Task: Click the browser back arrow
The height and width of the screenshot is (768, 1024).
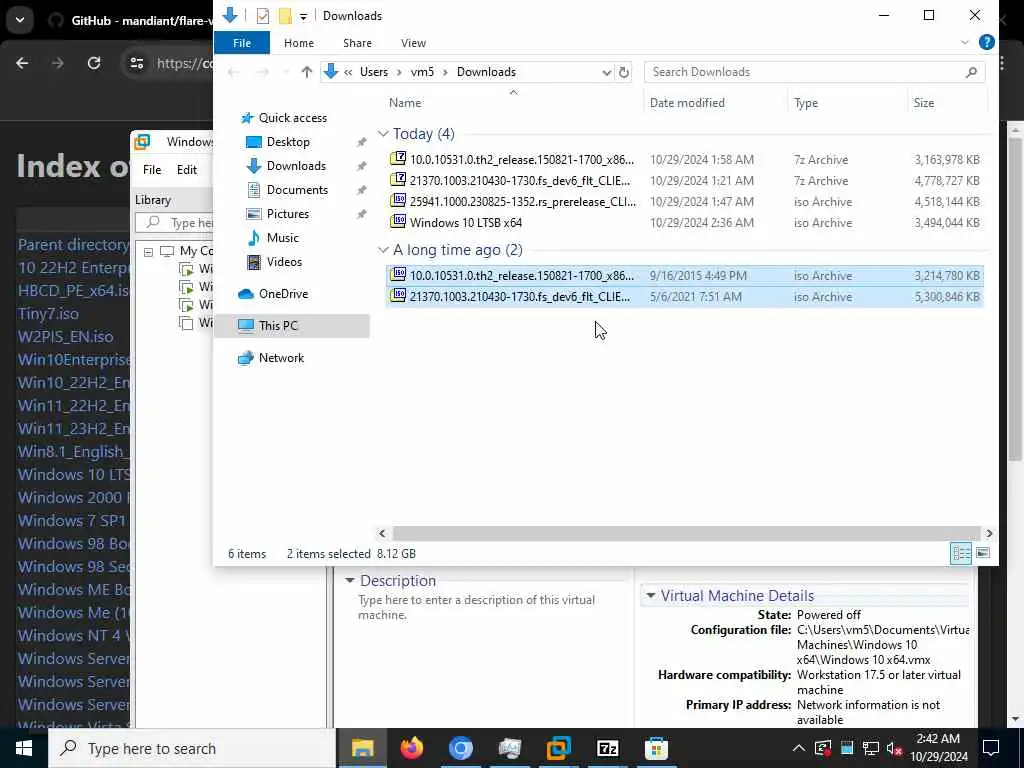Action: 22,63
